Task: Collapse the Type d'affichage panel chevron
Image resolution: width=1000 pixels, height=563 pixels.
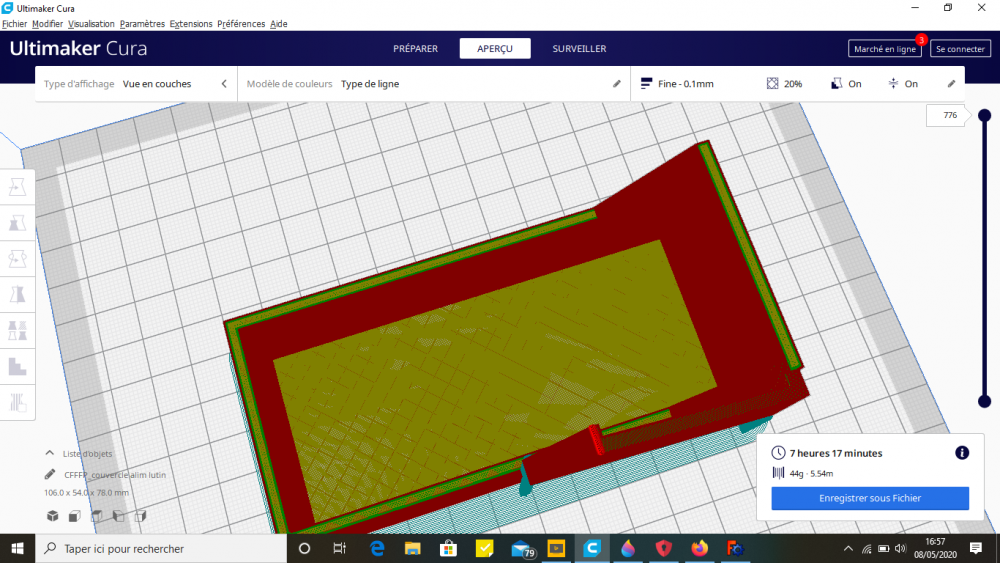Action: [x=224, y=84]
